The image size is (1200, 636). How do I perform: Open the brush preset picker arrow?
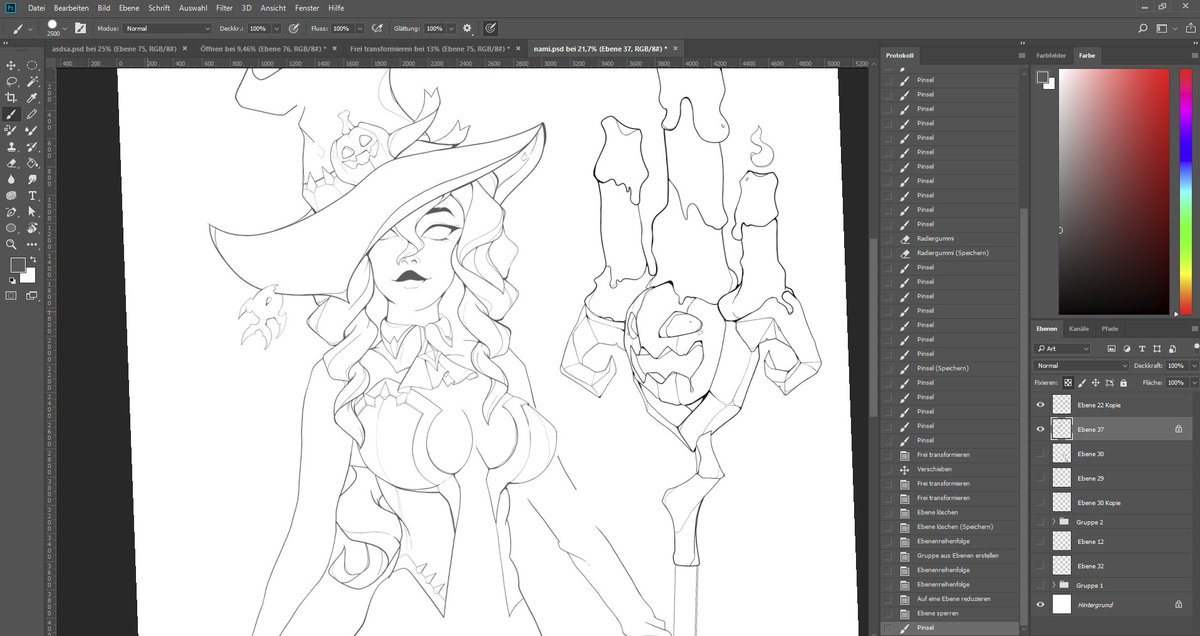[64, 29]
